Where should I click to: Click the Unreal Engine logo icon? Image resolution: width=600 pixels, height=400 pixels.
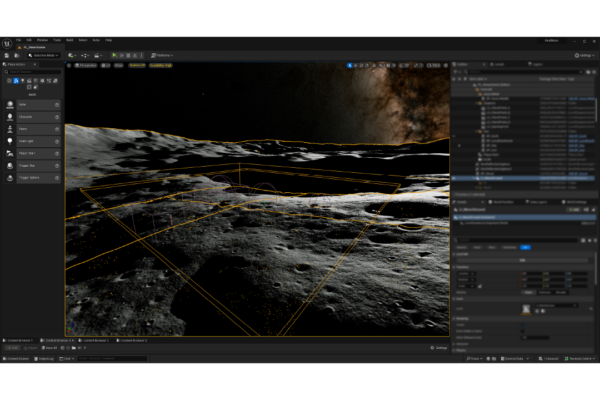(x=8, y=42)
